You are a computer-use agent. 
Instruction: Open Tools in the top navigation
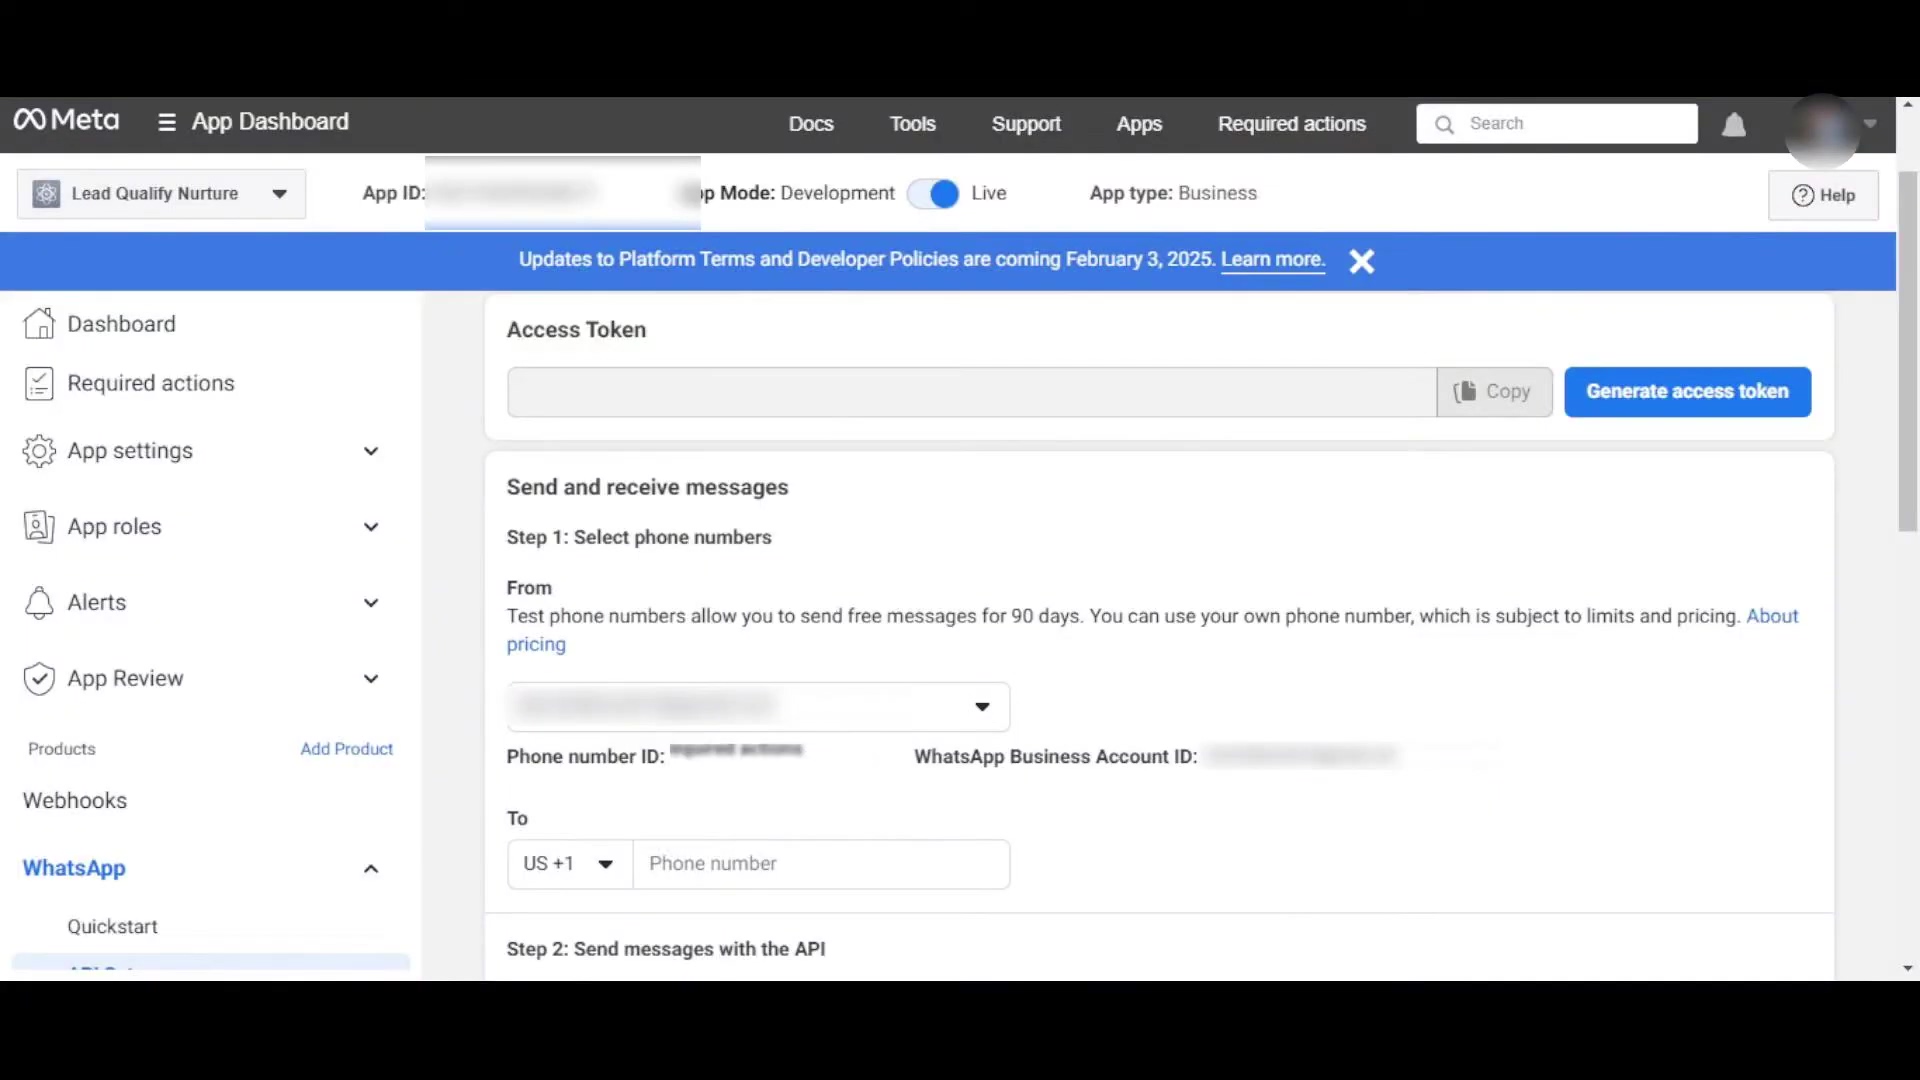click(x=913, y=124)
